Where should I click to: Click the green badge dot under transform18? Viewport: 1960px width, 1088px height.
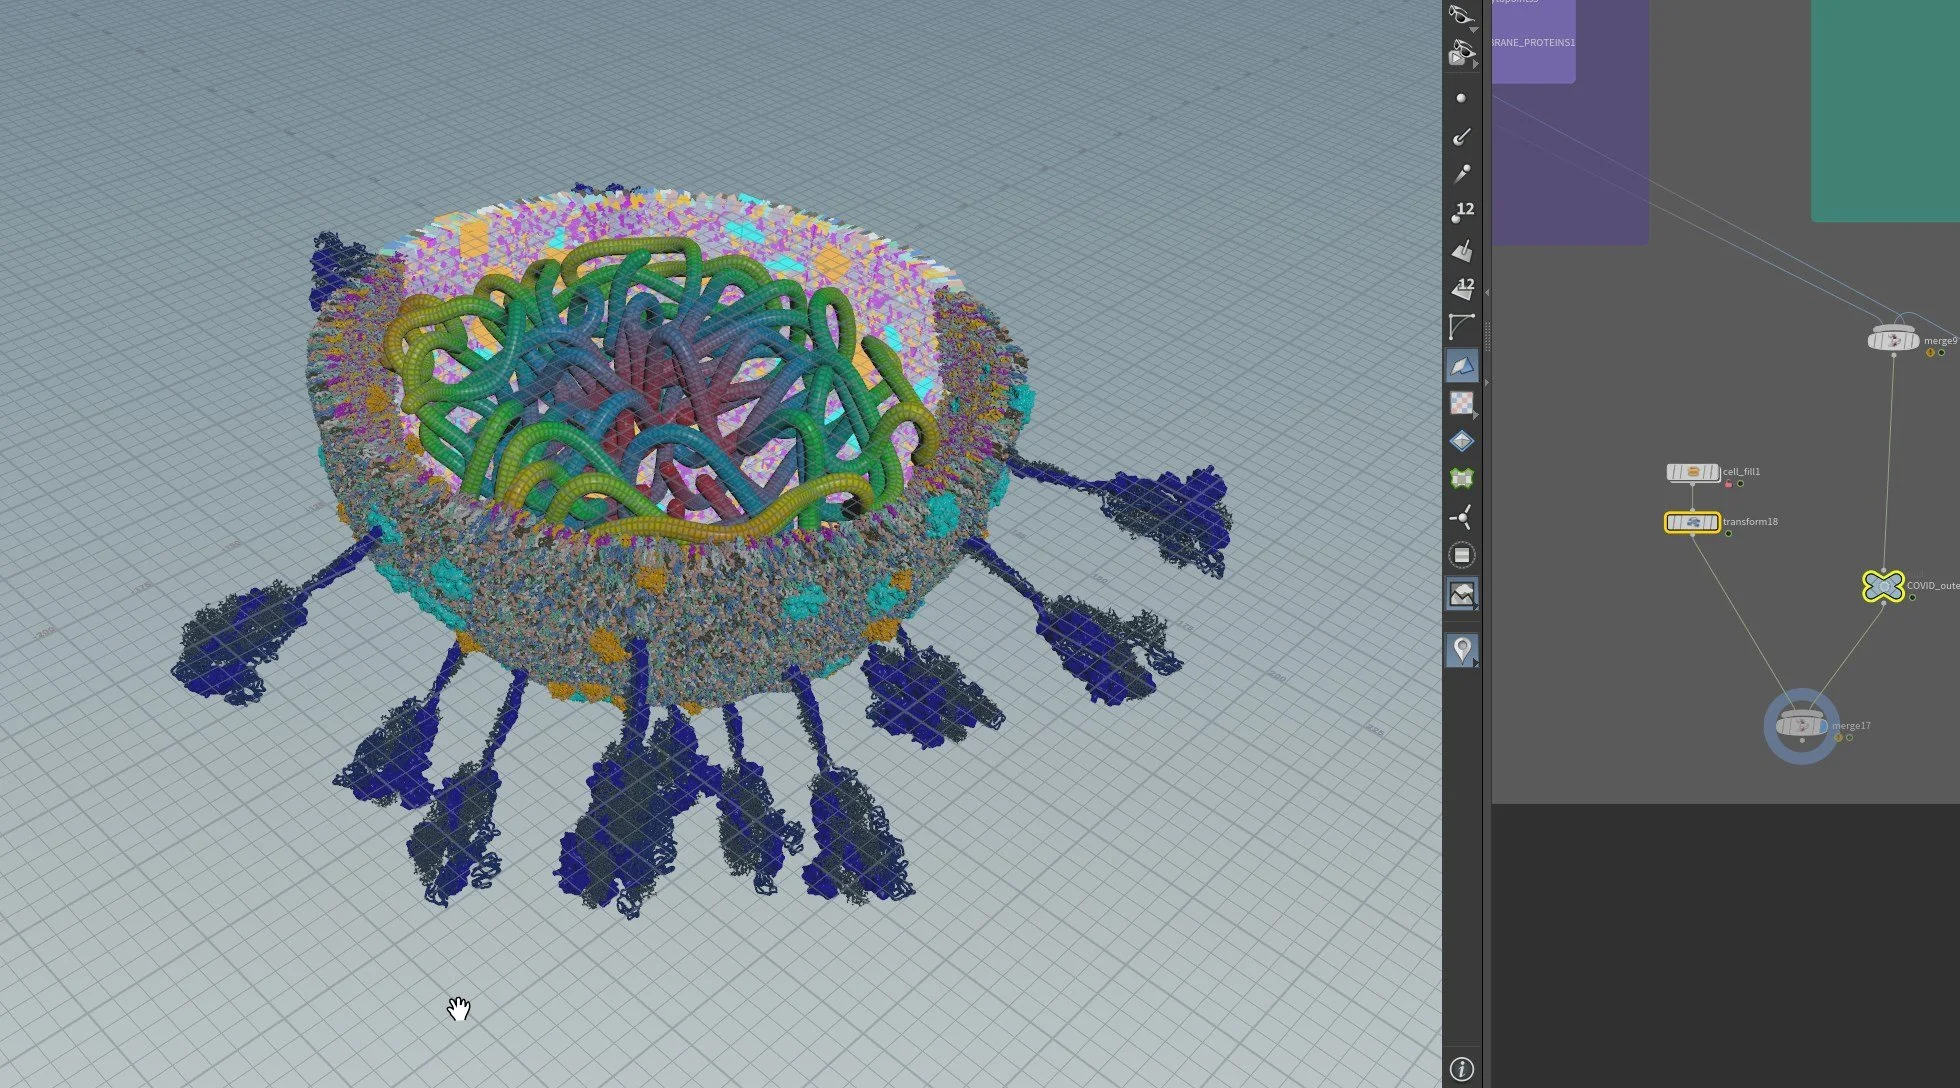pos(1728,534)
